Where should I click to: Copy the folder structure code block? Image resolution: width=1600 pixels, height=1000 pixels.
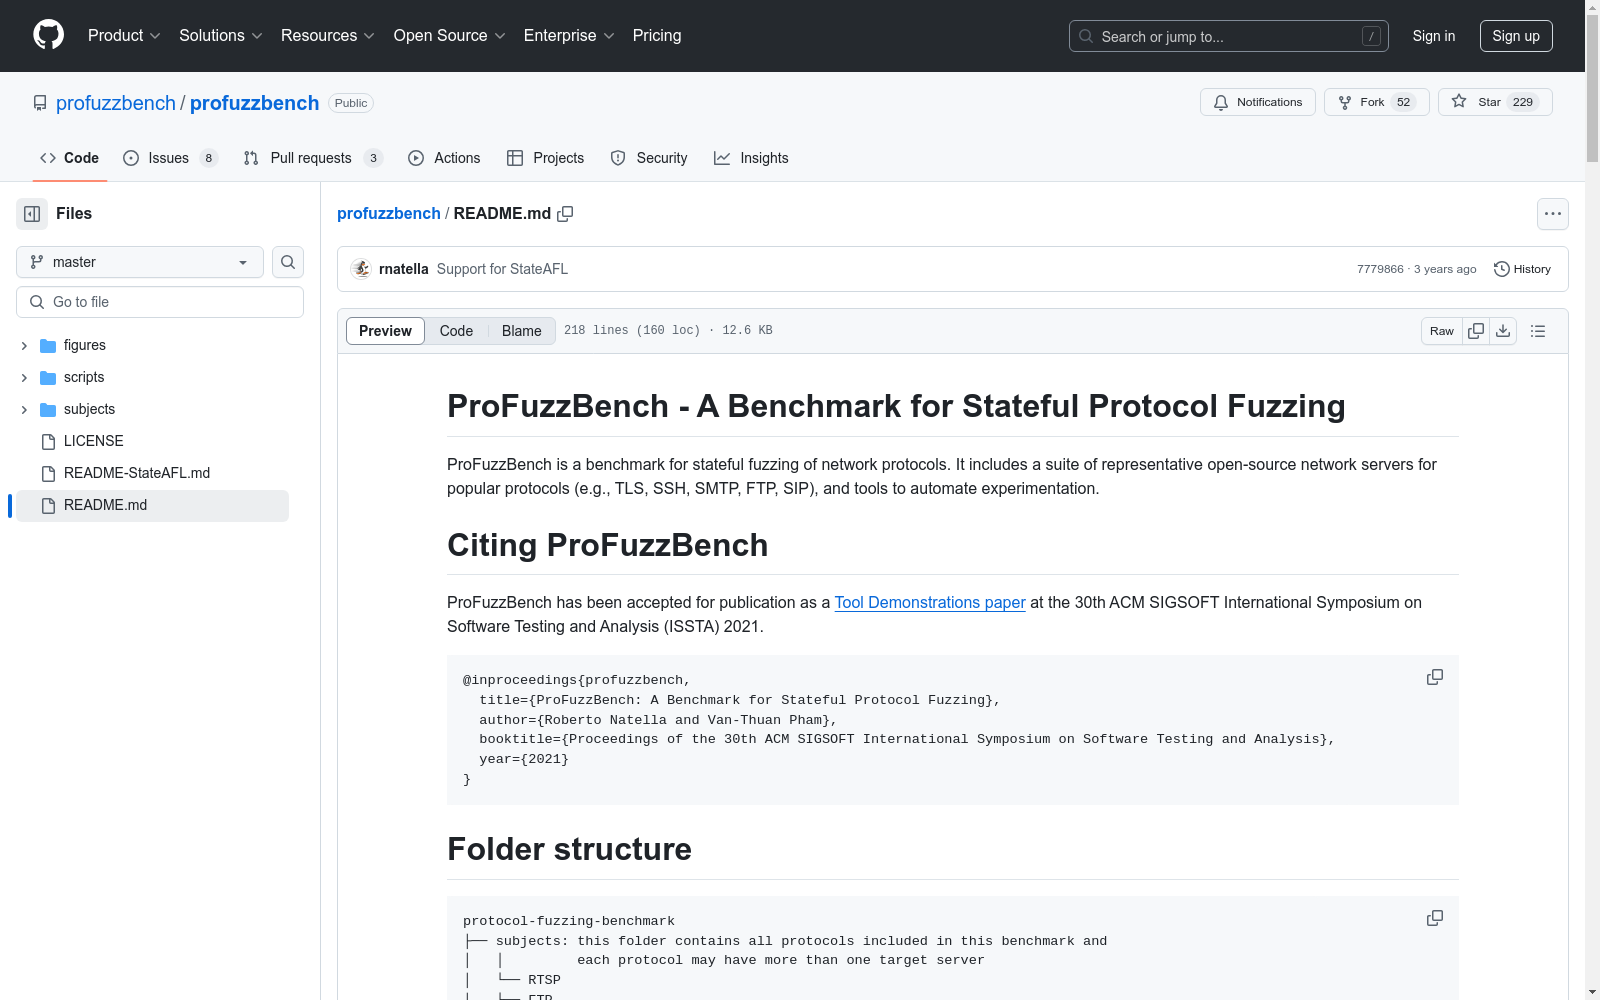click(x=1434, y=917)
